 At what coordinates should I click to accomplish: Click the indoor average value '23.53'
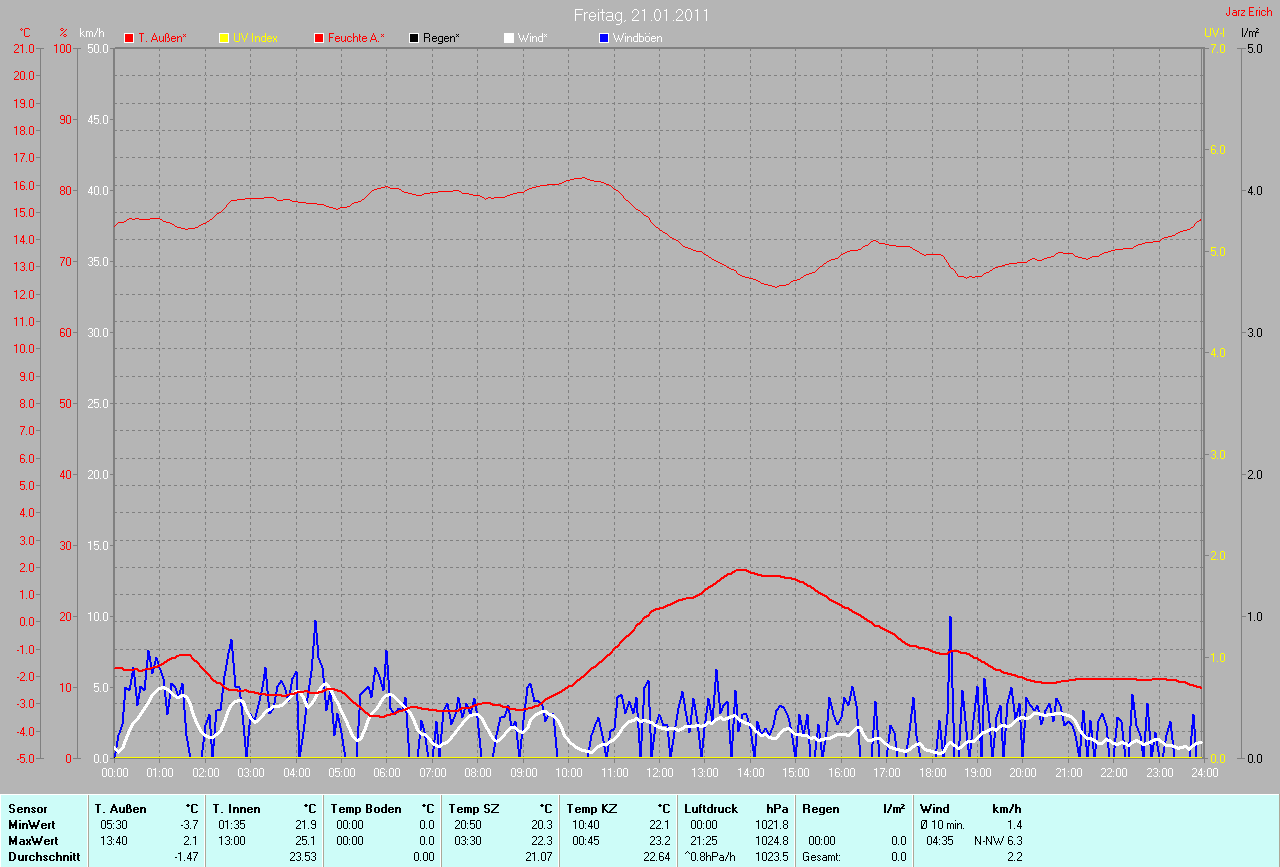[x=303, y=857]
